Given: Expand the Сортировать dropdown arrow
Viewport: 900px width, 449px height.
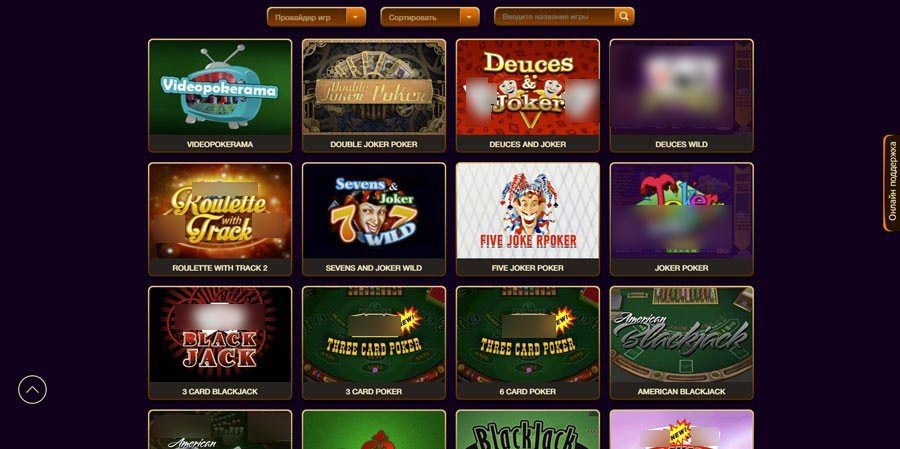Looking at the screenshot, I should (x=469, y=17).
